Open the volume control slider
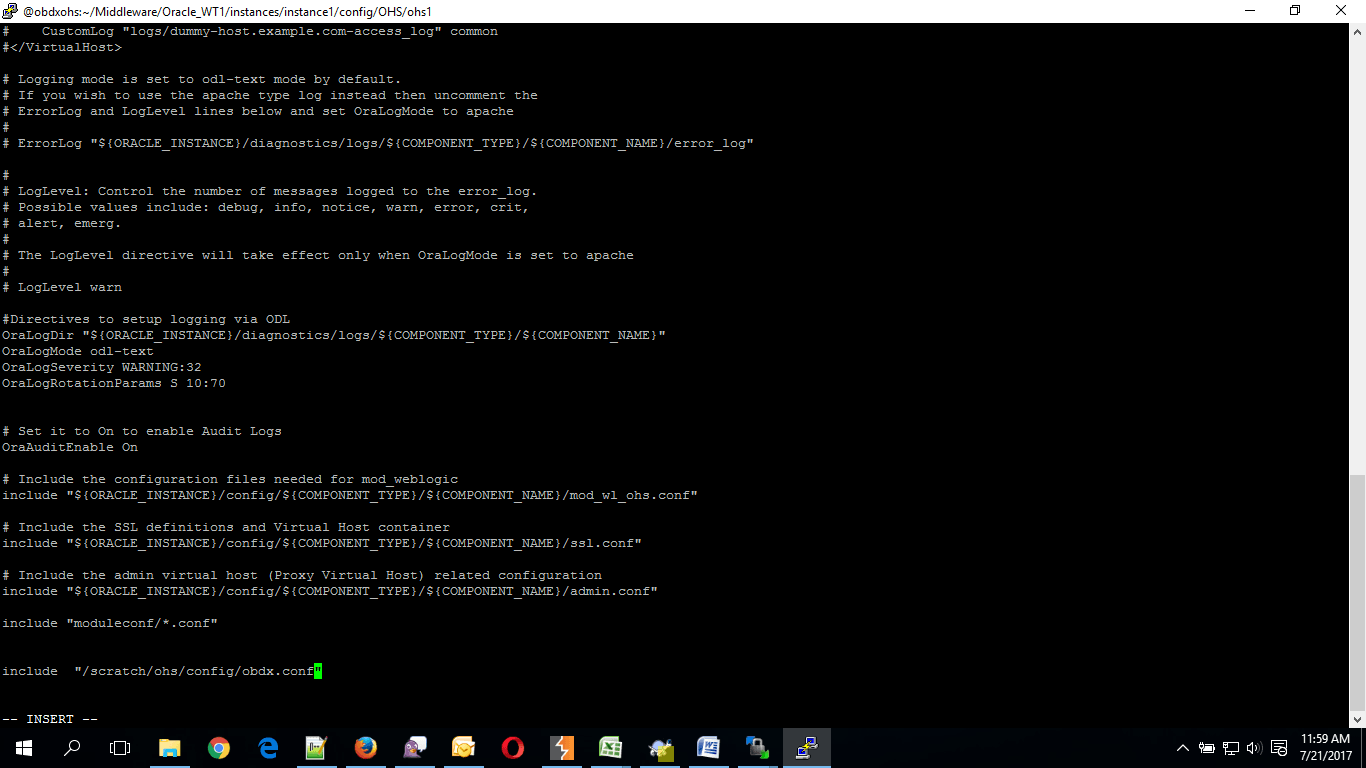This screenshot has height=768, width=1366. (x=1253, y=747)
